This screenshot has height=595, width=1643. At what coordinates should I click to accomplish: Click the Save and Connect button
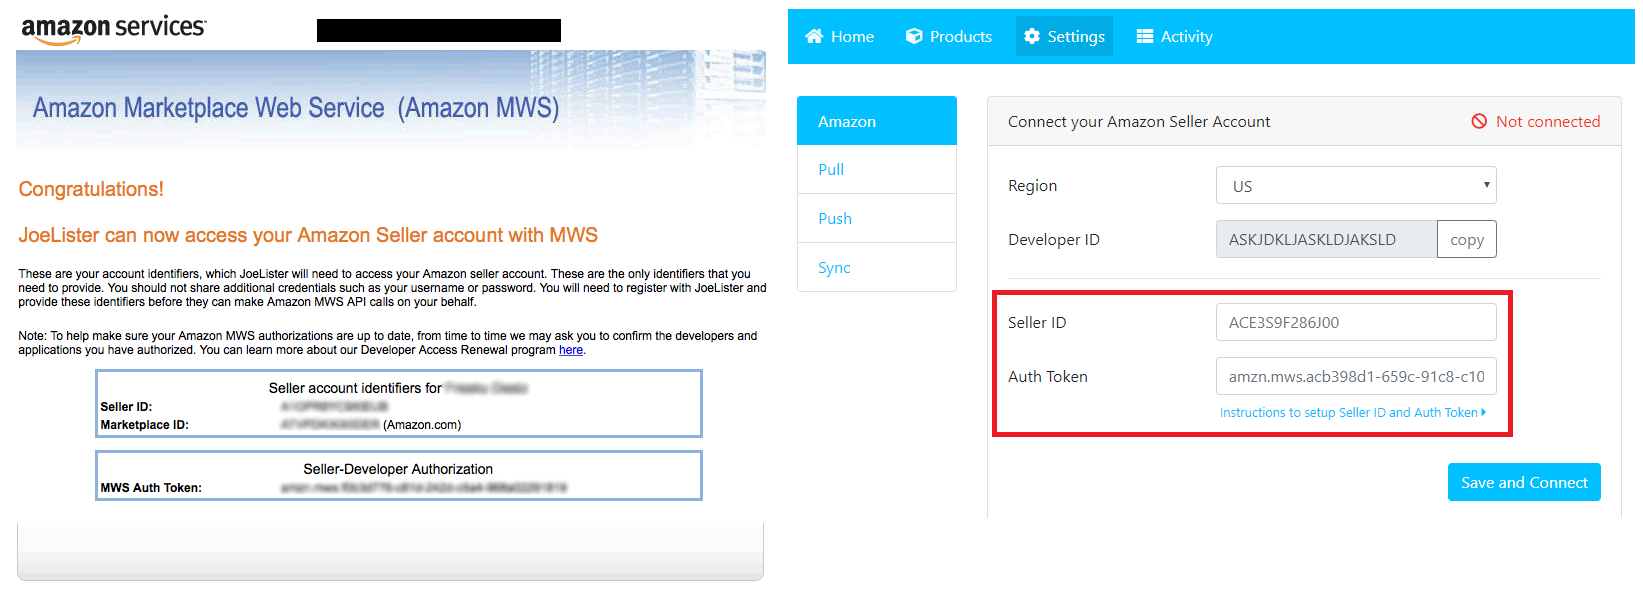tap(1524, 482)
